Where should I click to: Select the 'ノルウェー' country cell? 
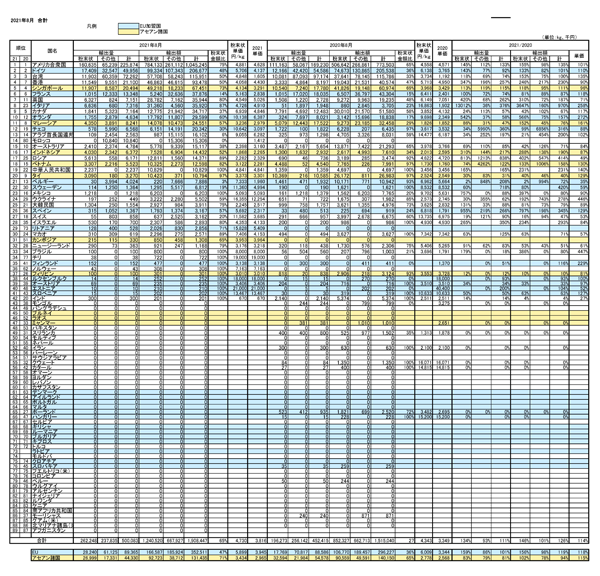52,269
